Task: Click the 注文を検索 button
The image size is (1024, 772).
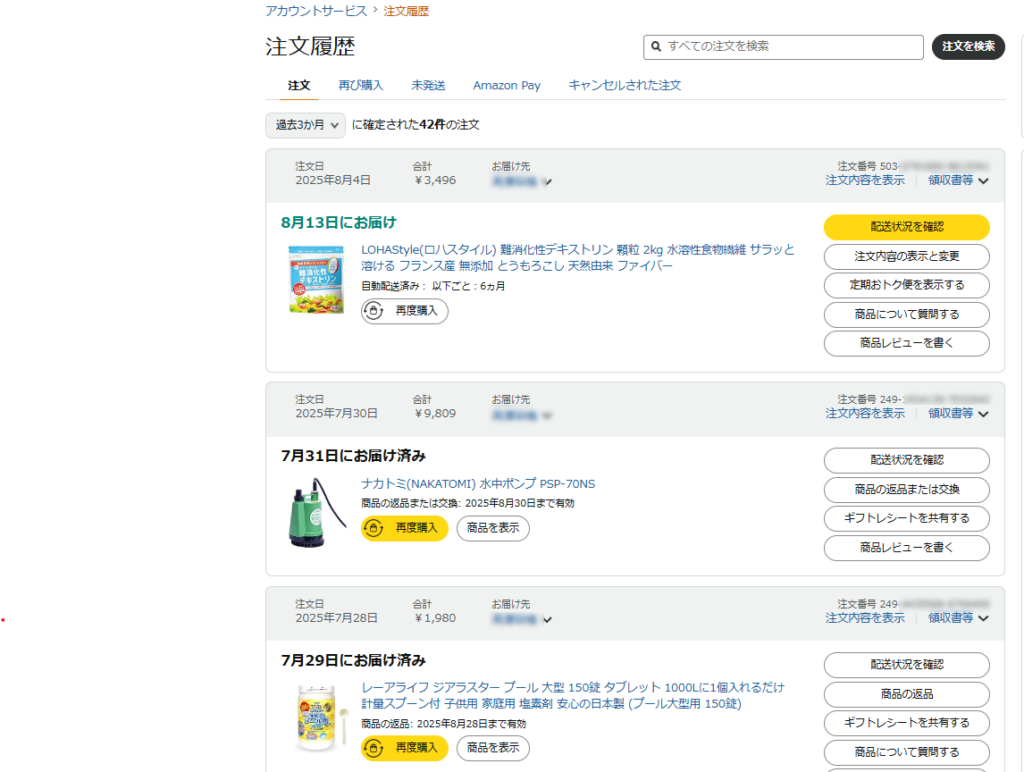Action: [x=968, y=46]
